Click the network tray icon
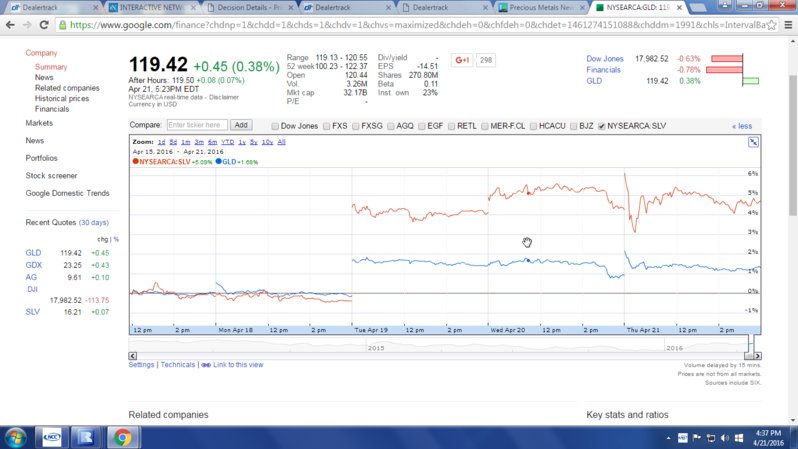798x449 pixels. click(711, 438)
